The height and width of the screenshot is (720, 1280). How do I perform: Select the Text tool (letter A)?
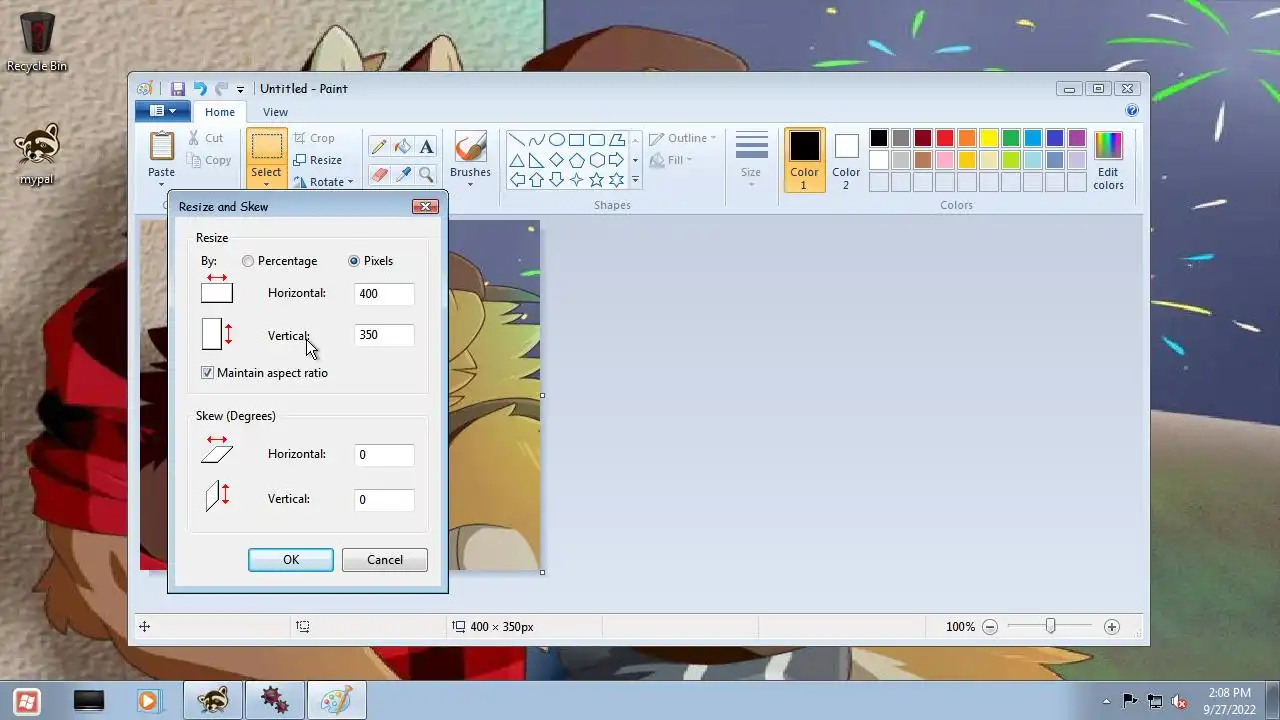point(426,147)
